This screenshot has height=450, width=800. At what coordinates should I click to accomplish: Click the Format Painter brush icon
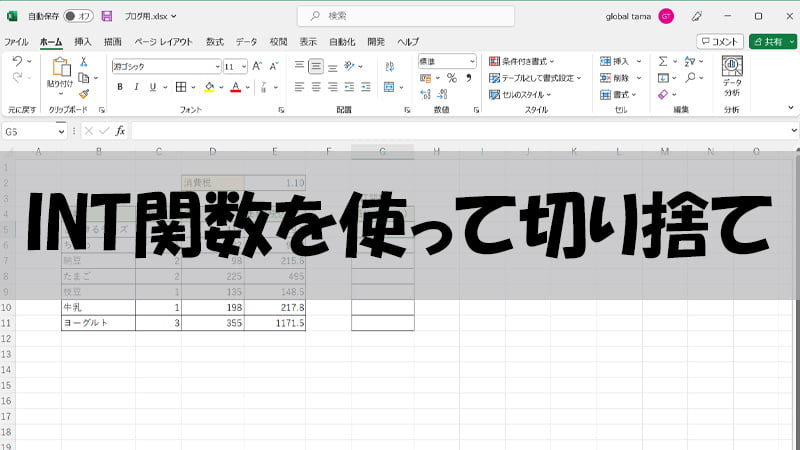[84, 94]
